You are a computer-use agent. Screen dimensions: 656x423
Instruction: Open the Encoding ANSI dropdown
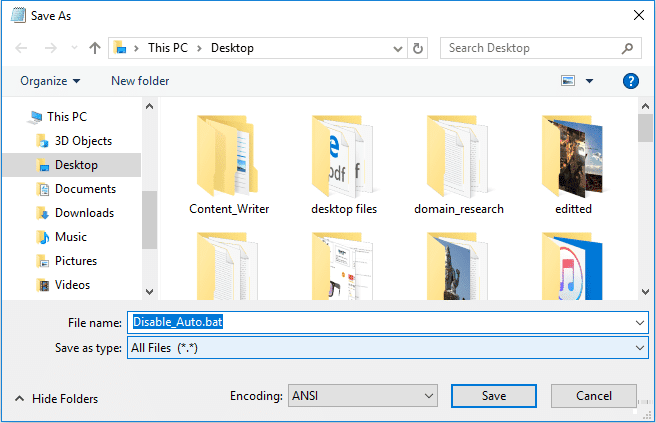363,396
